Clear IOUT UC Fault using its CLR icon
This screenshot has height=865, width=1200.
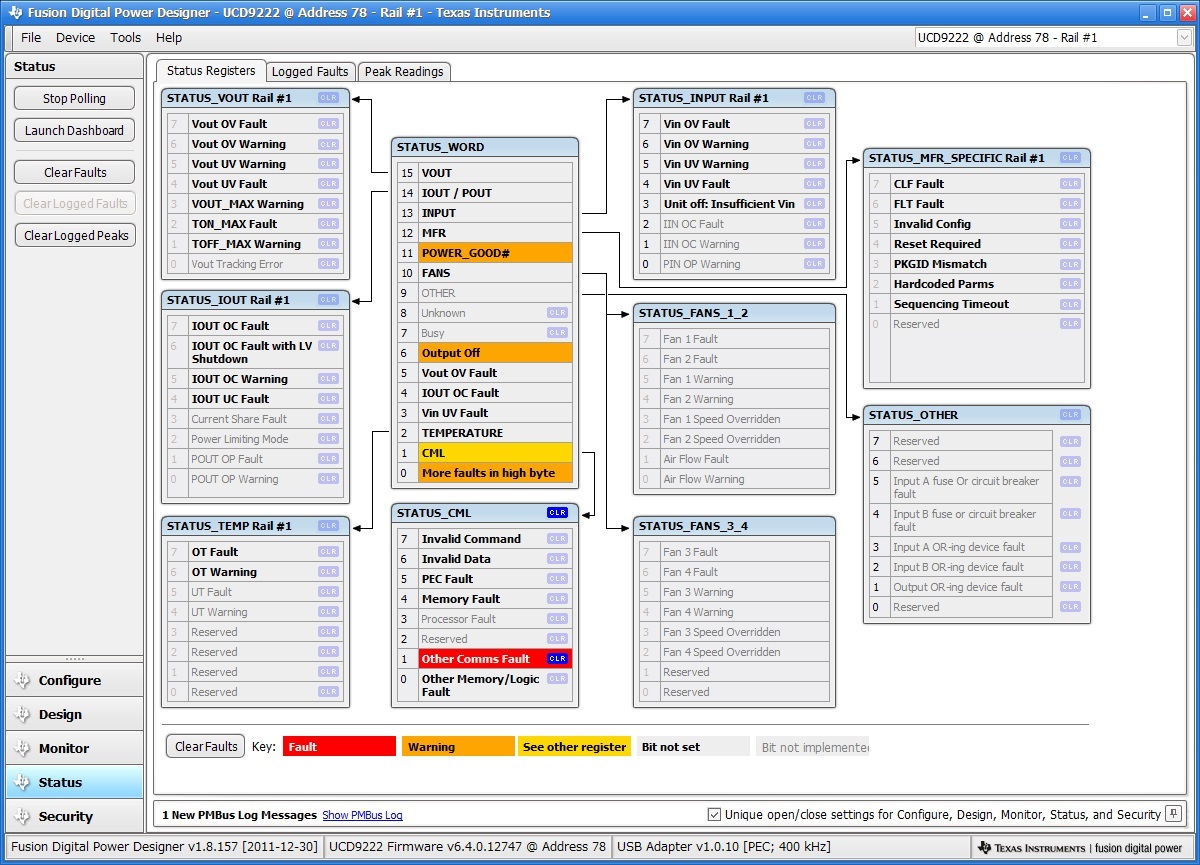[328, 399]
